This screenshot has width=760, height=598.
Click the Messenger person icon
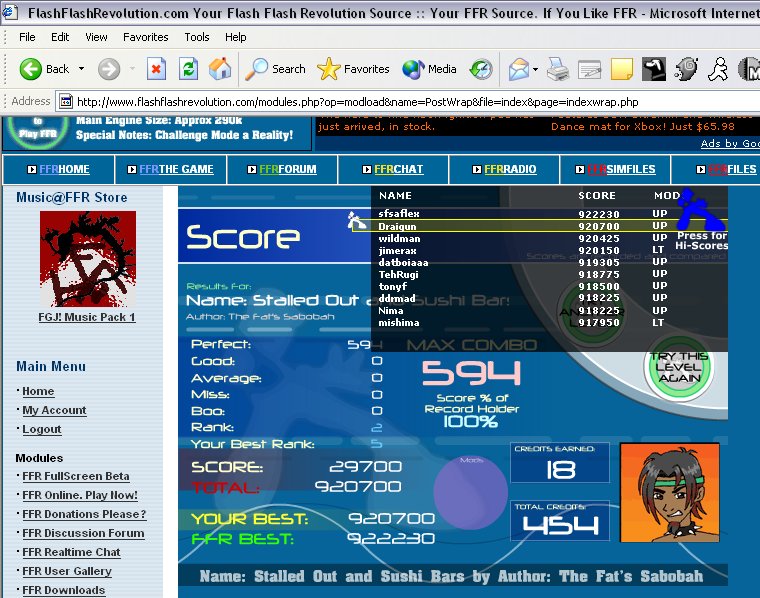coord(718,69)
